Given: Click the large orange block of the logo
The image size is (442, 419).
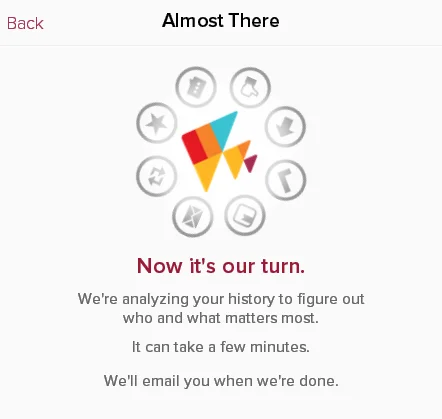Looking at the screenshot, I should (x=208, y=140).
